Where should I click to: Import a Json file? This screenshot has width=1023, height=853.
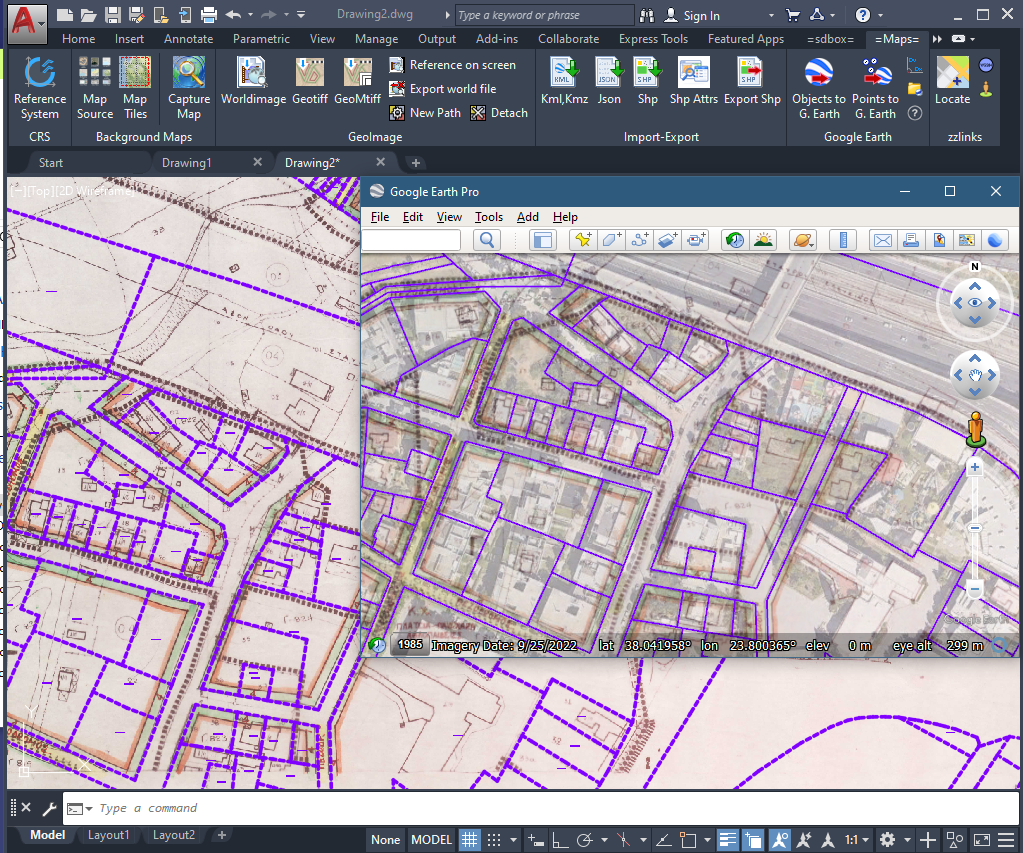(x=609, y=81)
